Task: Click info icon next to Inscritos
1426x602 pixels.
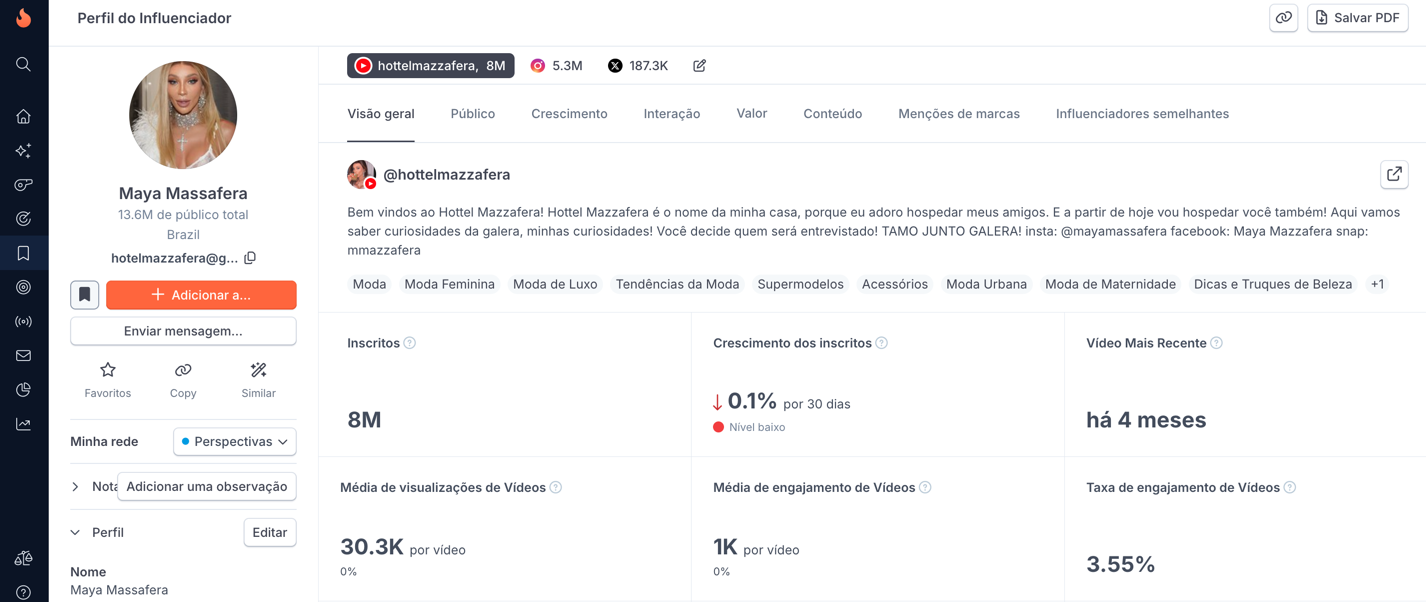Action: (410, 343)
